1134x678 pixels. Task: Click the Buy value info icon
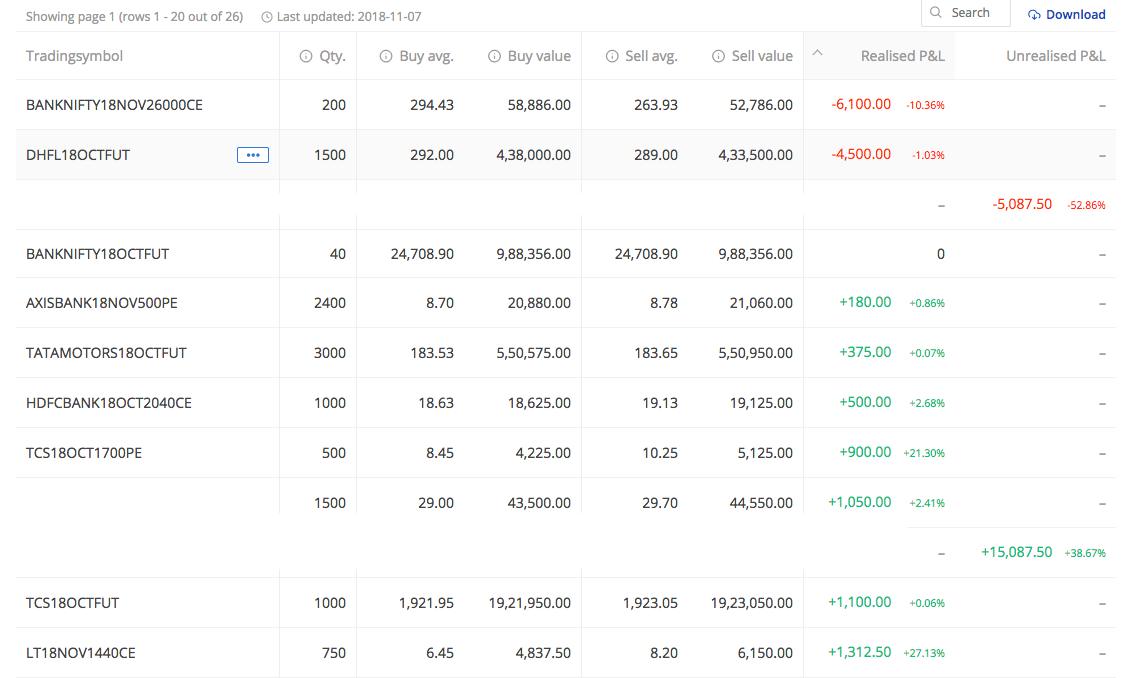coord(495,56)
